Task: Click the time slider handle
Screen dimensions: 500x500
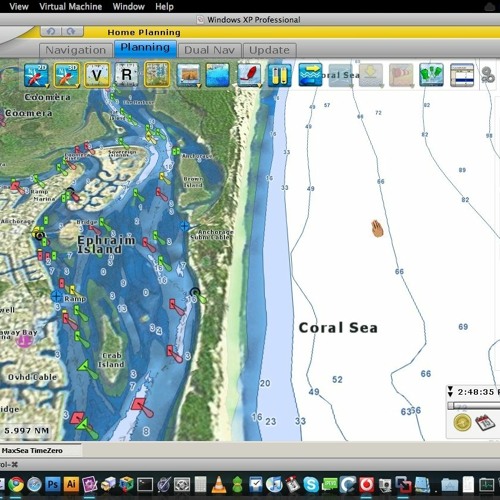Action: pos(451,405)
